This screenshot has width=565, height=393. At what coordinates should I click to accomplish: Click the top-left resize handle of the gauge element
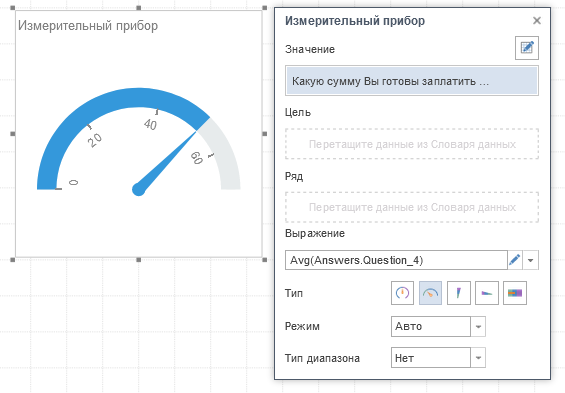tap(13, 8)
